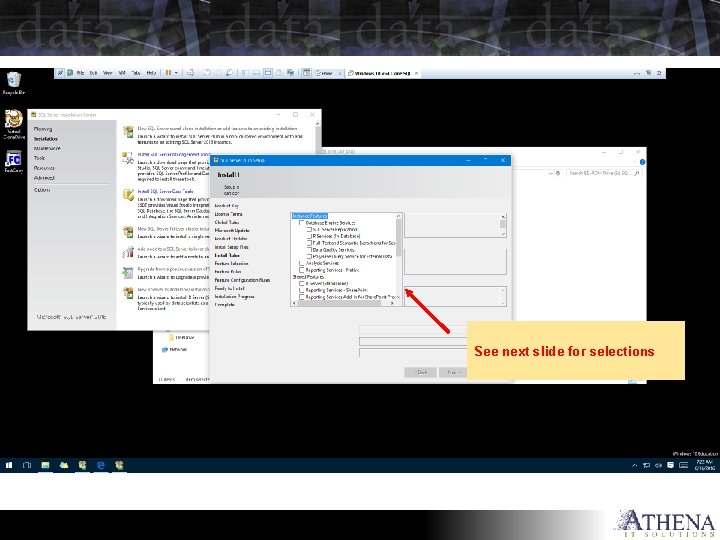Screen dimensions: 720x540
Task: Click the Home tab house icon
Action: coord(318,73)
